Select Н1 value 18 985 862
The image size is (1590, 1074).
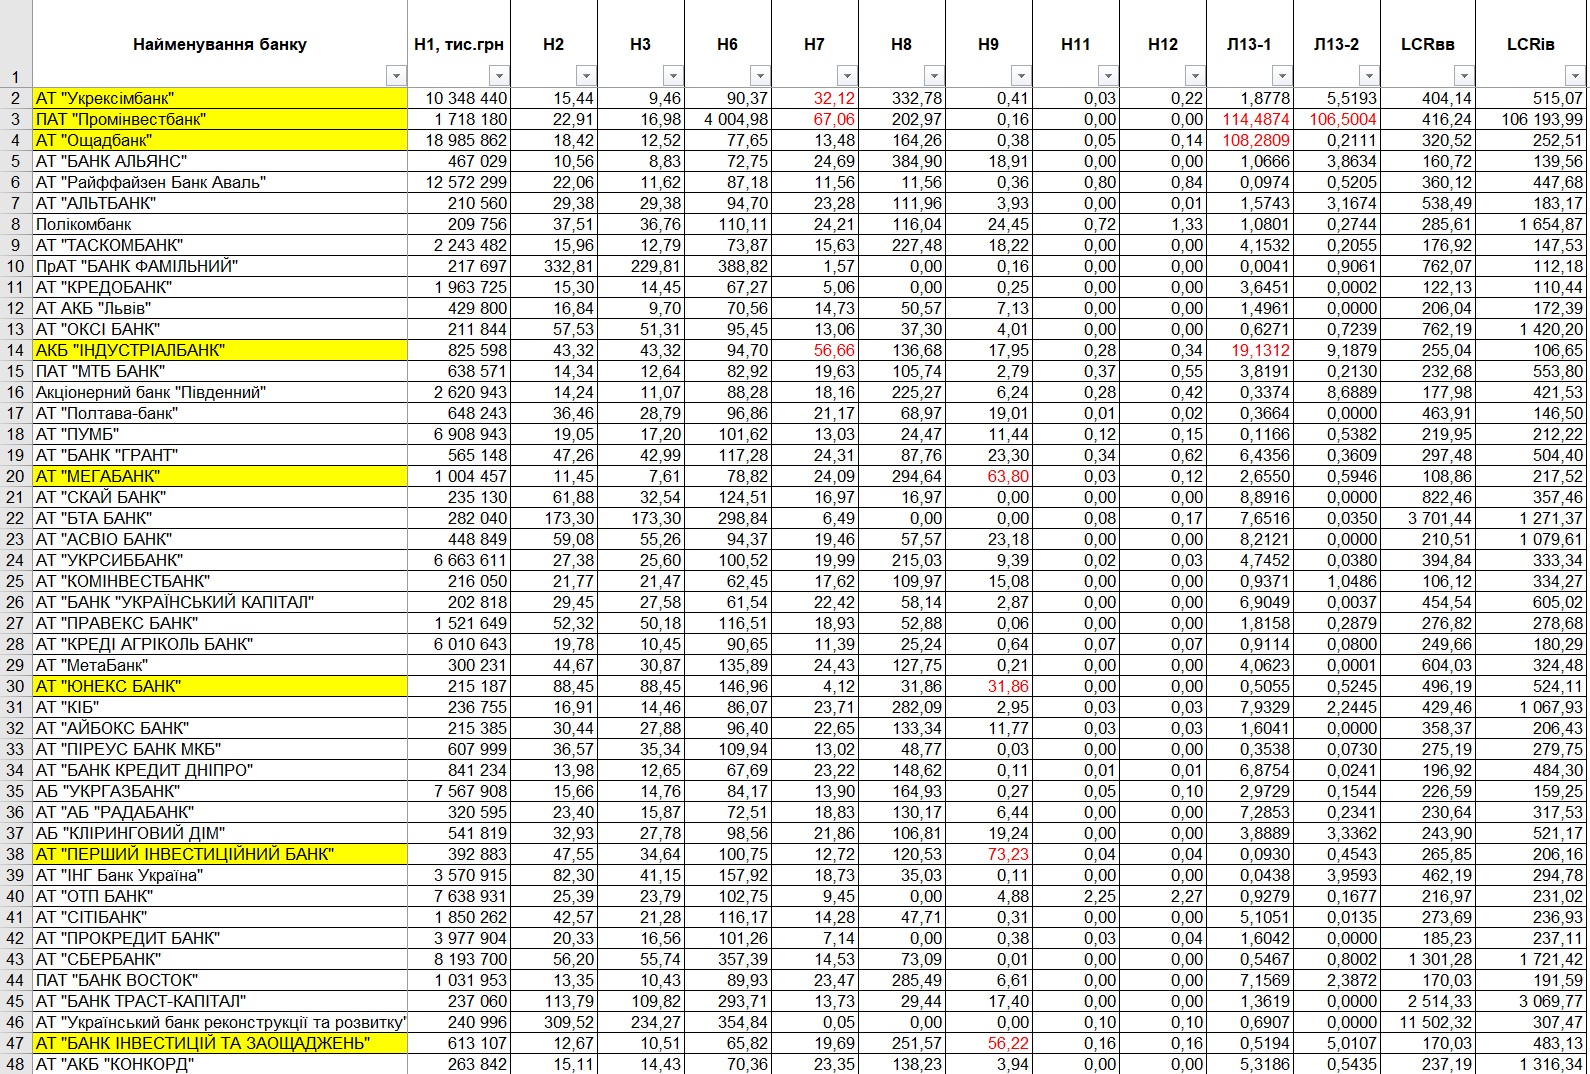460,140
